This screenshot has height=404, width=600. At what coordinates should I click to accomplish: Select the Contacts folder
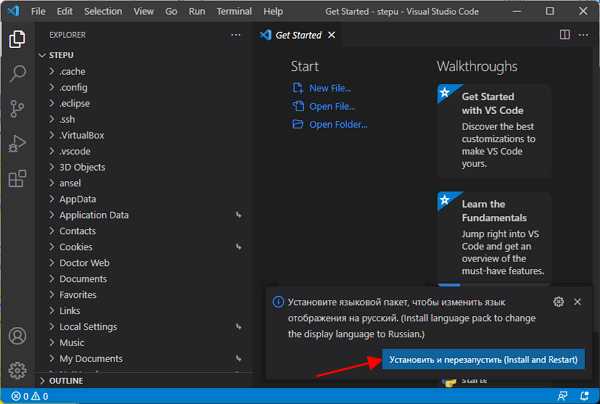pos(77,231)
